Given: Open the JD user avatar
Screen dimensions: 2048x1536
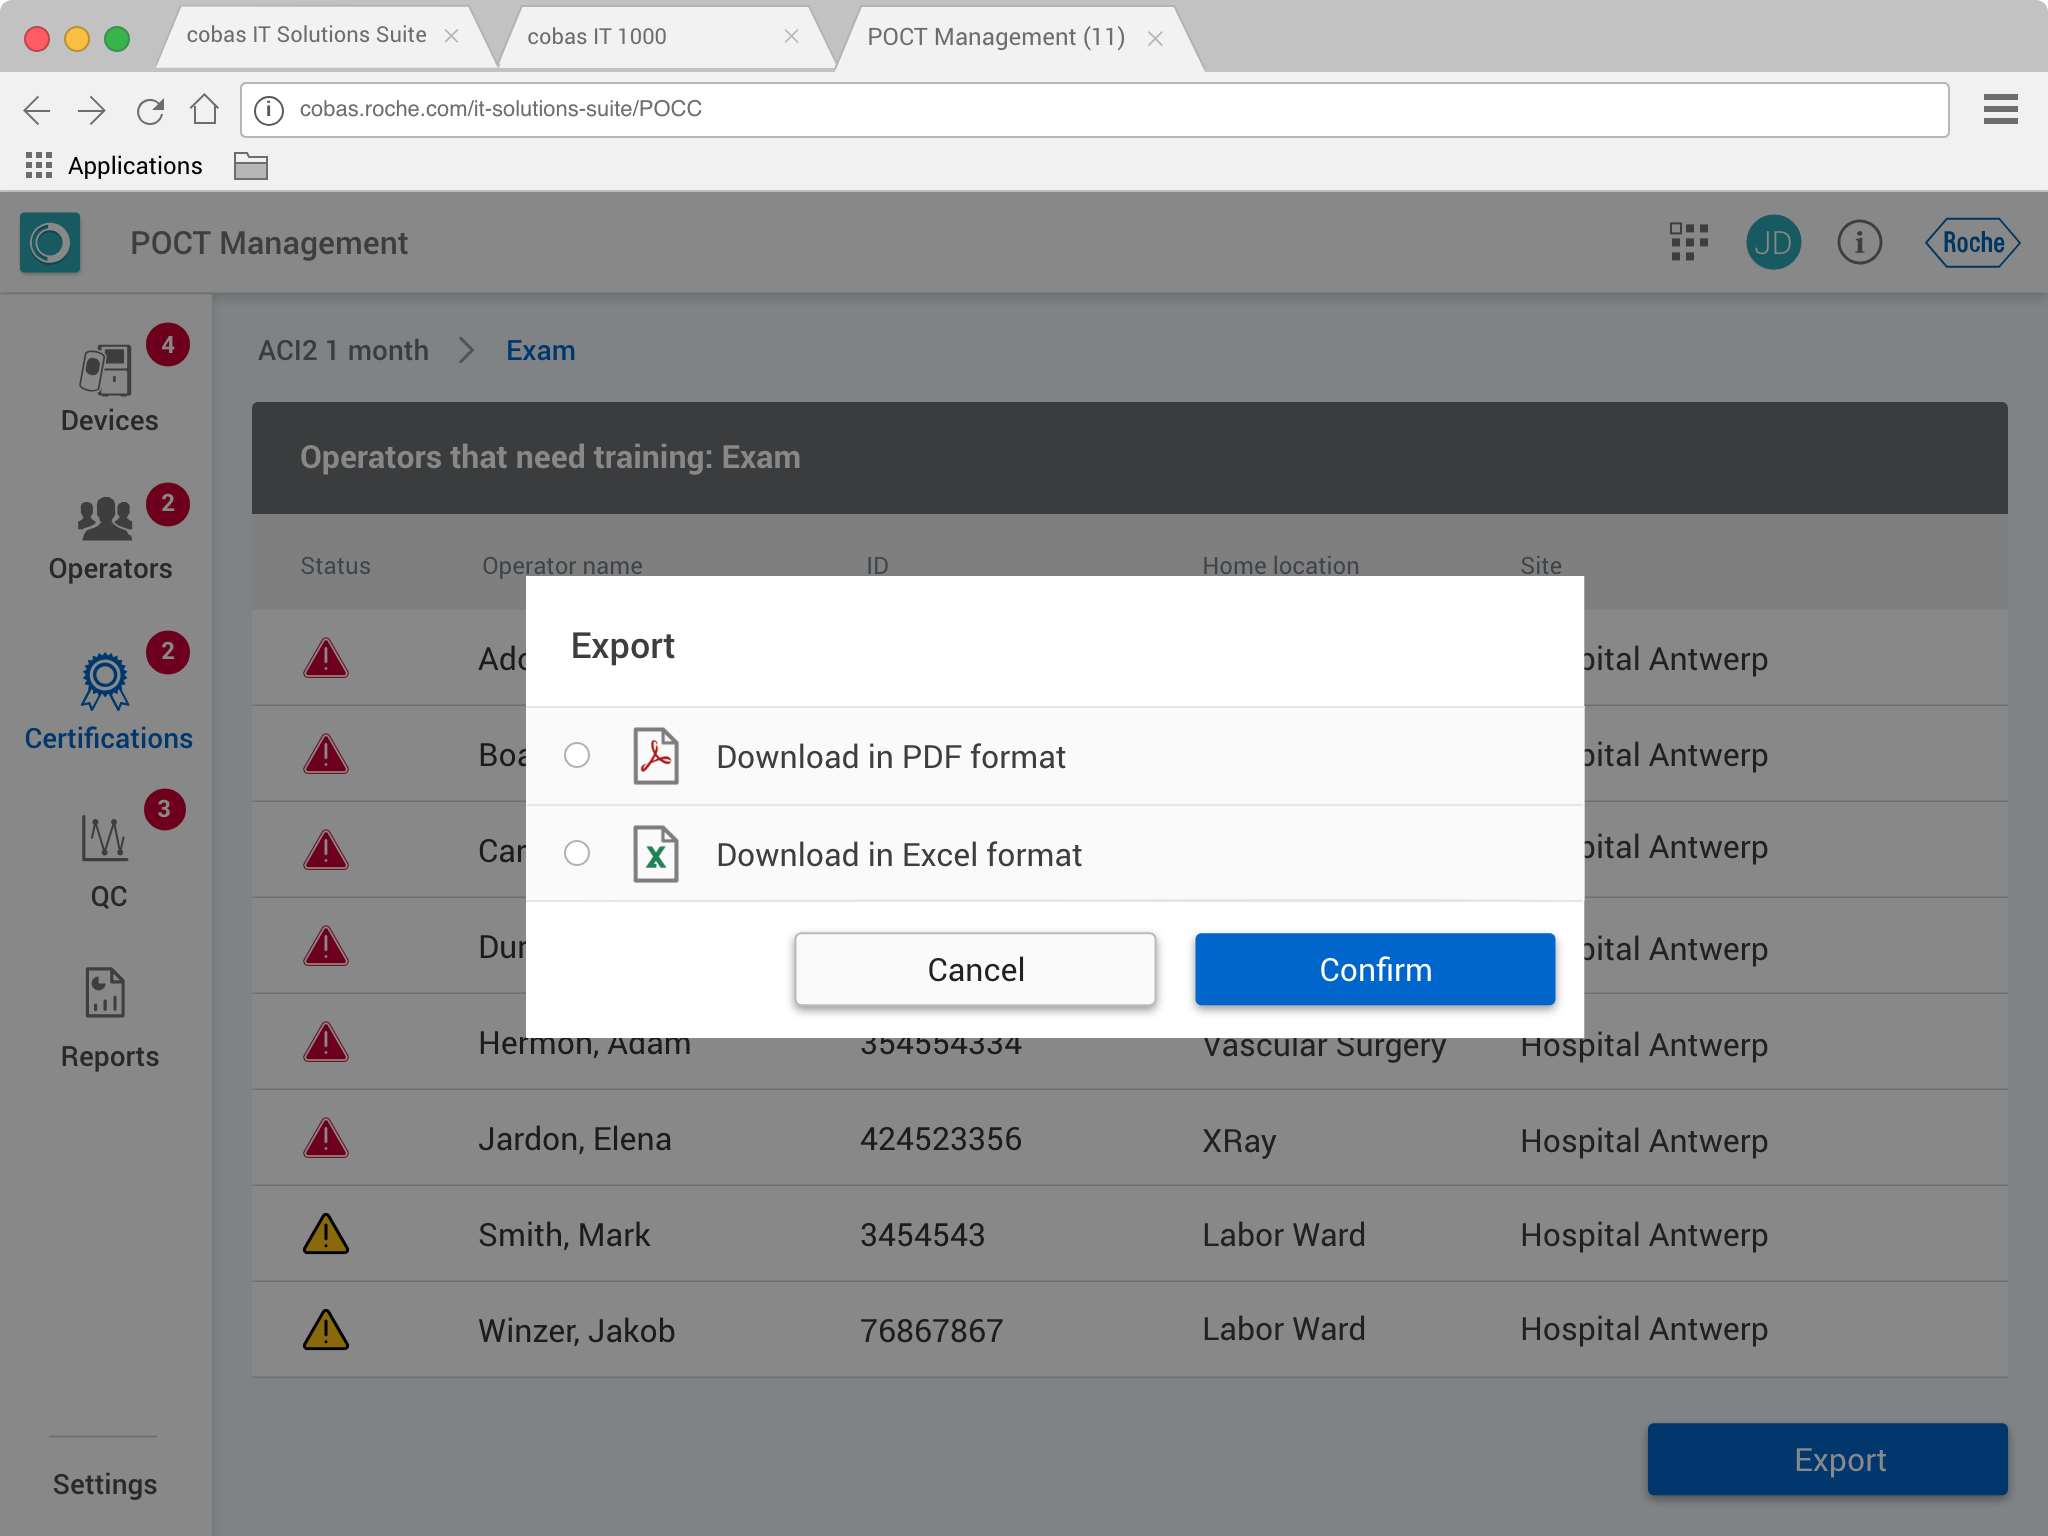Looking at the screenshot, I should tap(1773, 242).
